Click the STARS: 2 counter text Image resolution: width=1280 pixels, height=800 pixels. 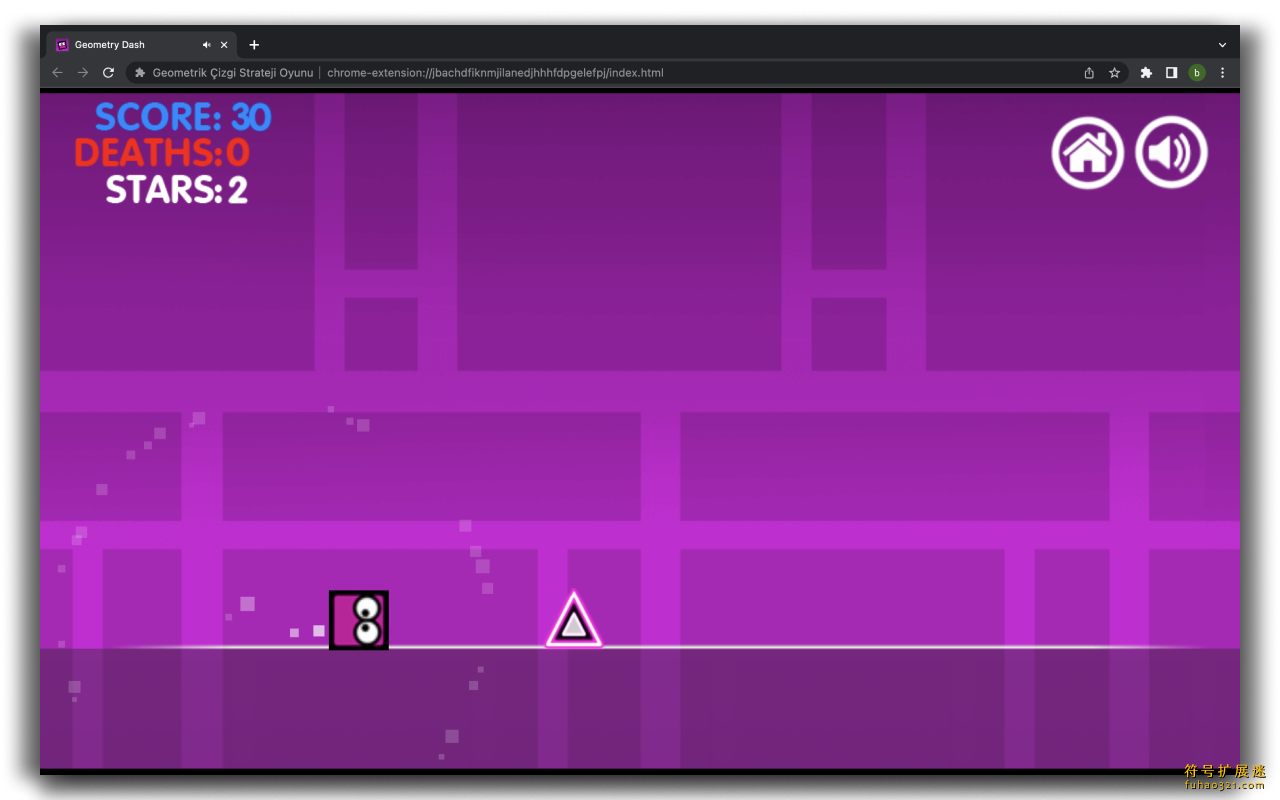(x=177, y=189)
